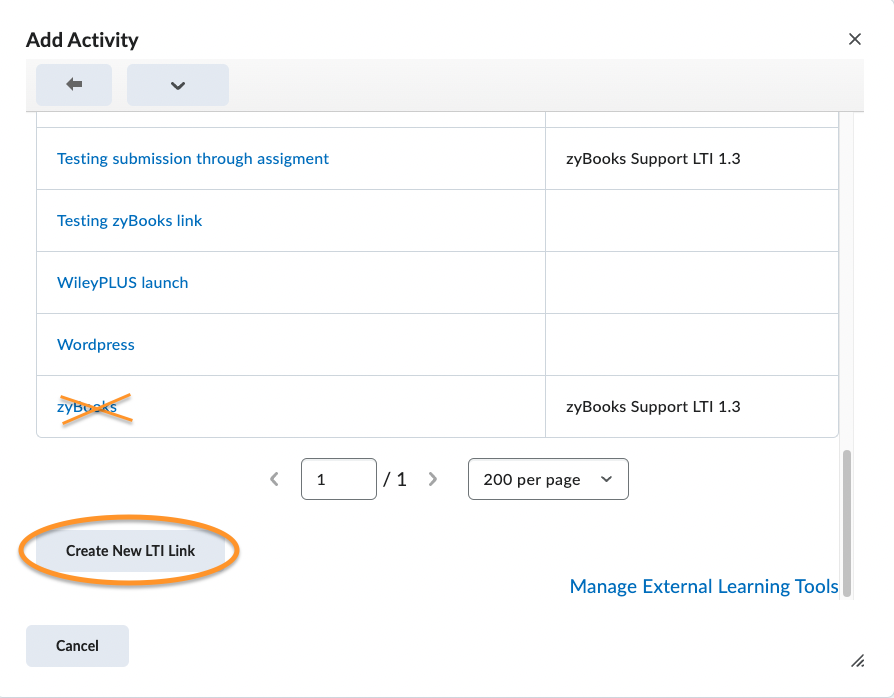This screenshot has height=698, width=894.
Task: Select the Testing zyBooks link entry
Action: [x=129, y=221]
